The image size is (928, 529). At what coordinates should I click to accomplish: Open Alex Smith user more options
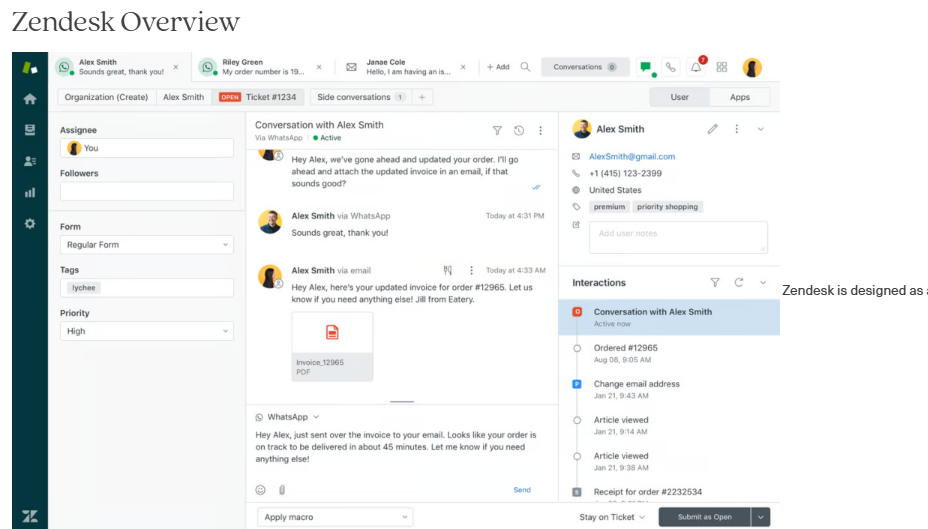[736, 128]
